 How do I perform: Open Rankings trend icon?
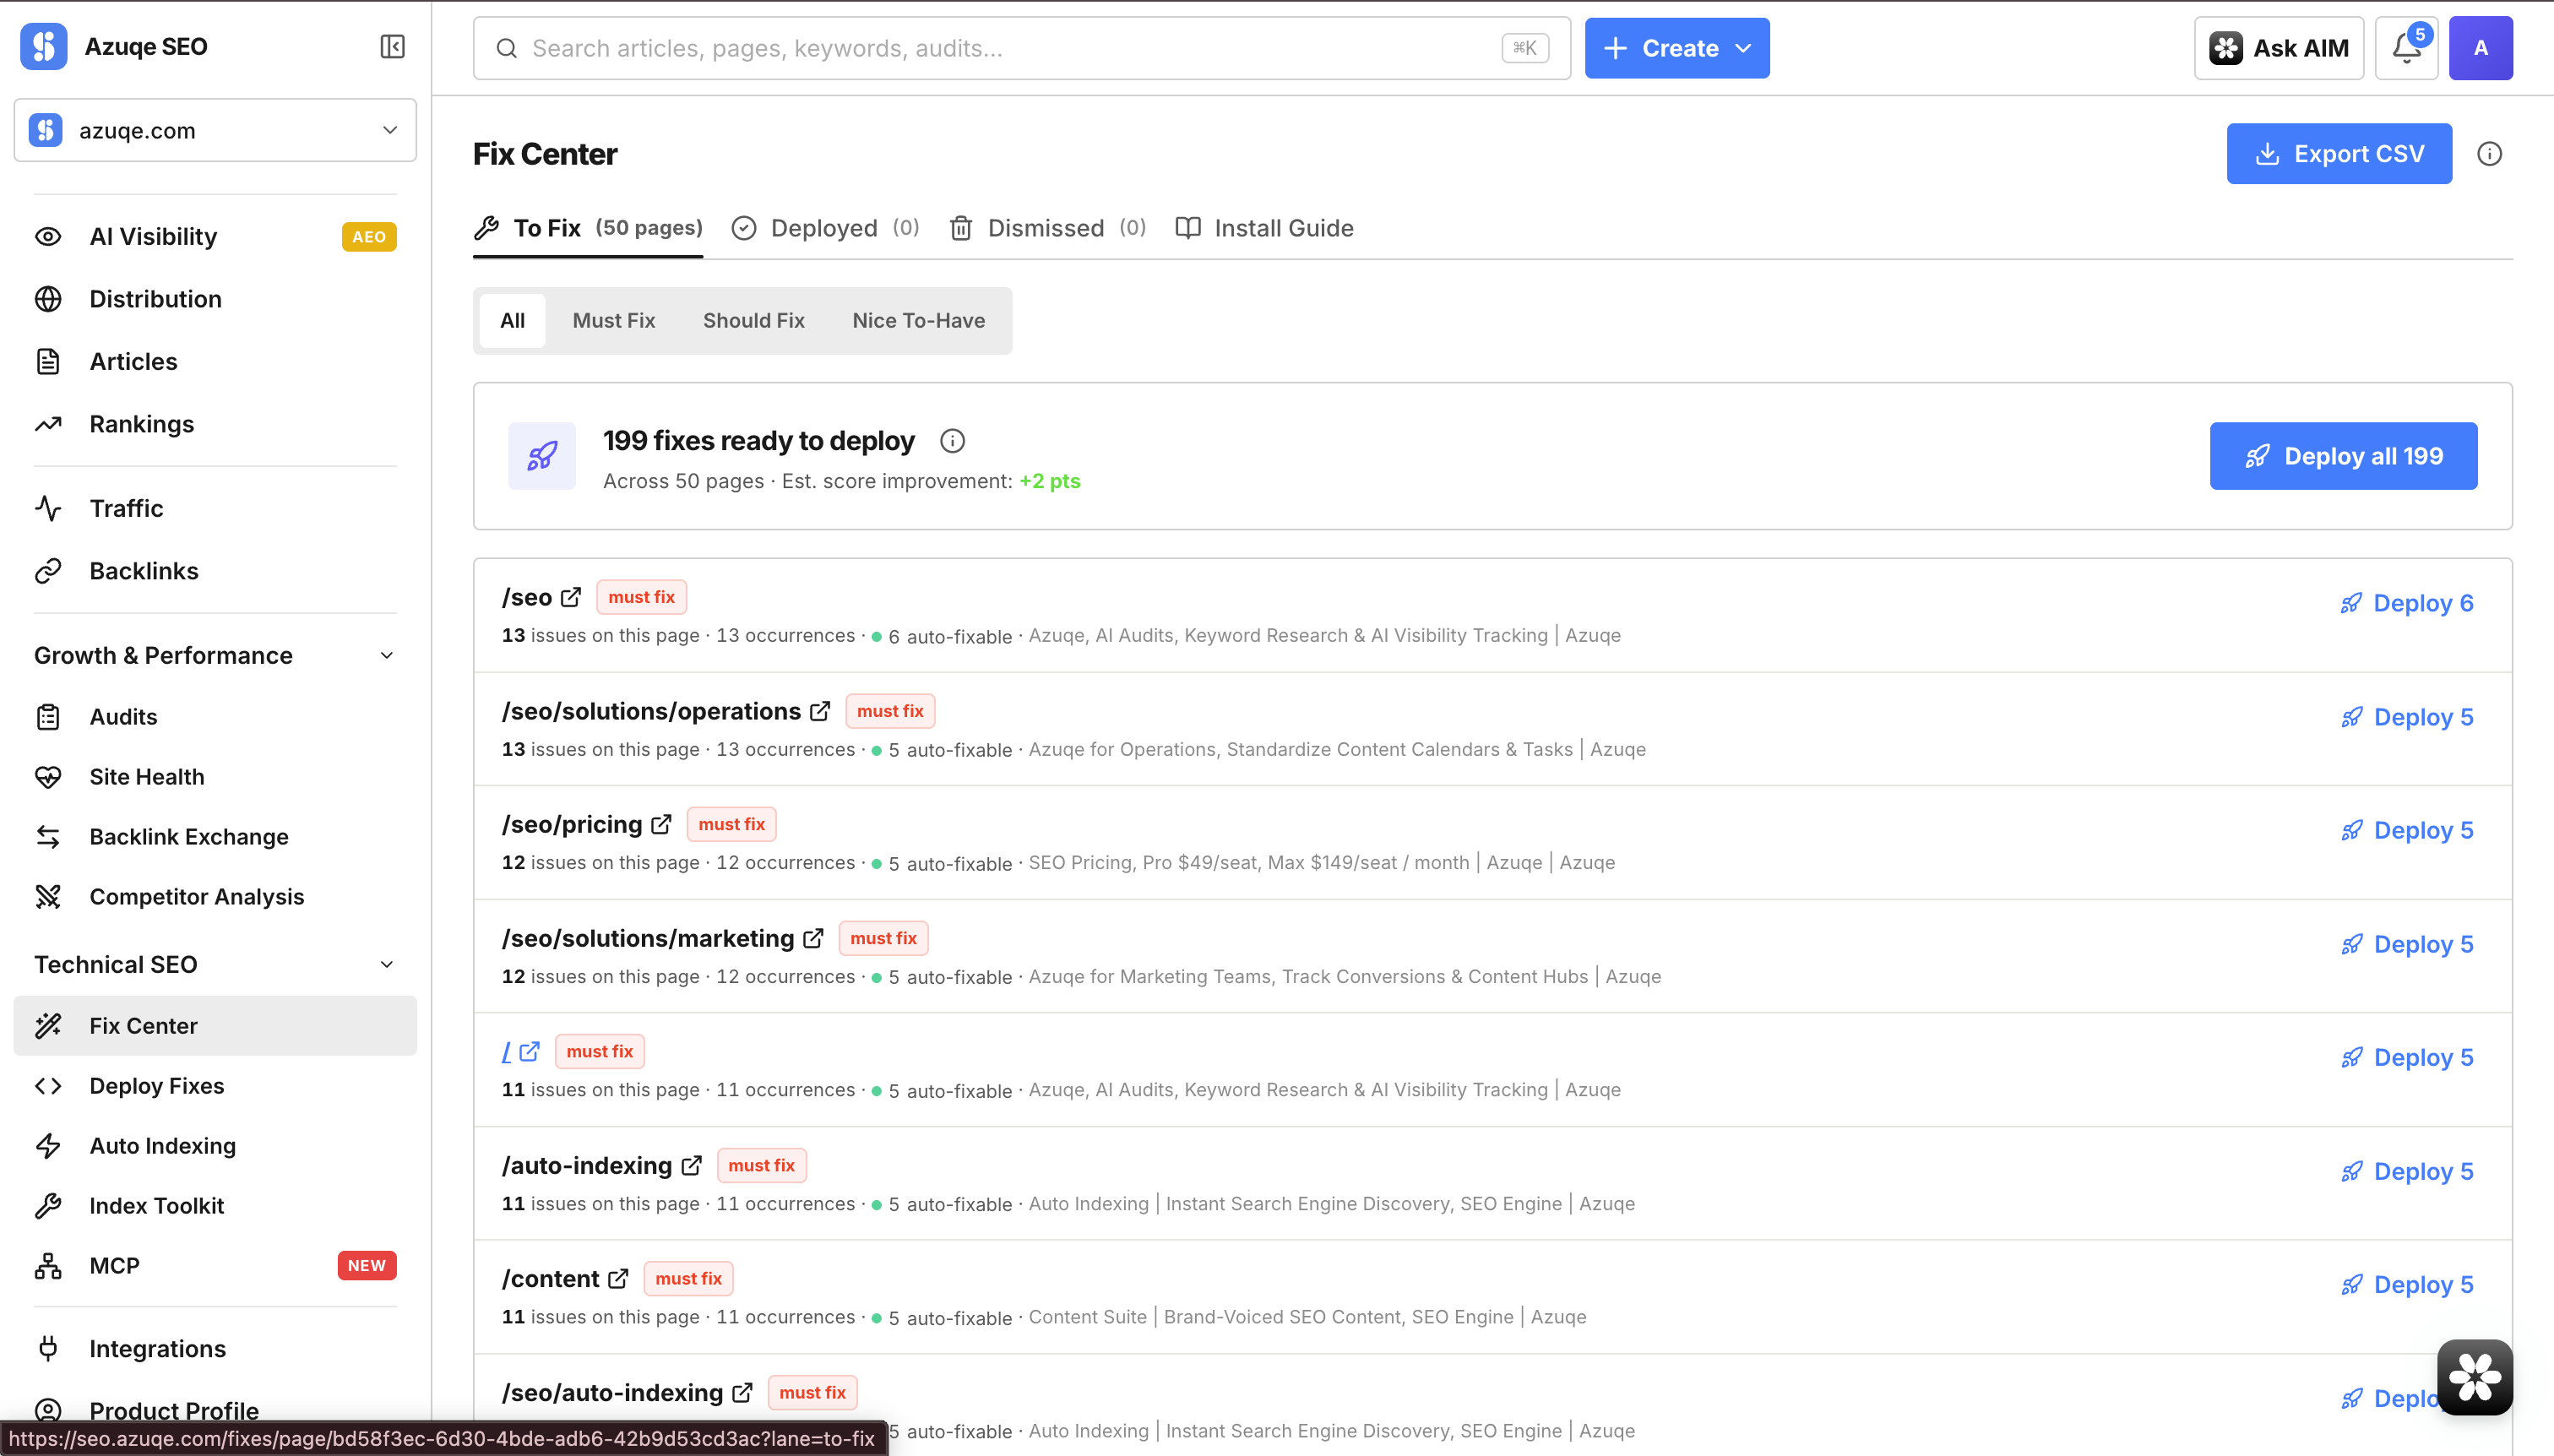[x=48, y=424]
